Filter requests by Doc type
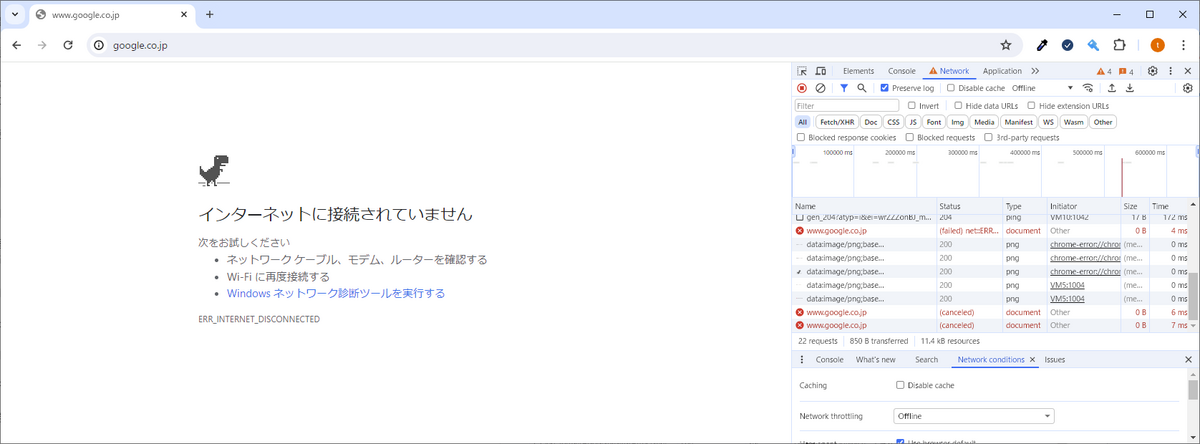Viewport: 1200px width, 444px height. [x=871, y=122]
